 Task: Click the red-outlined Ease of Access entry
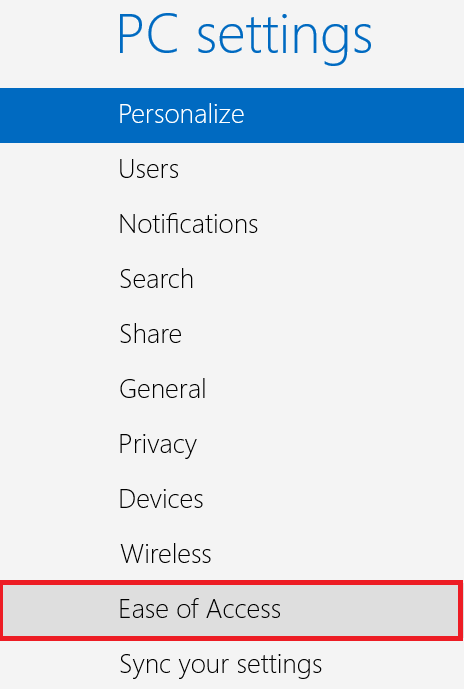(x=232, y=609)
